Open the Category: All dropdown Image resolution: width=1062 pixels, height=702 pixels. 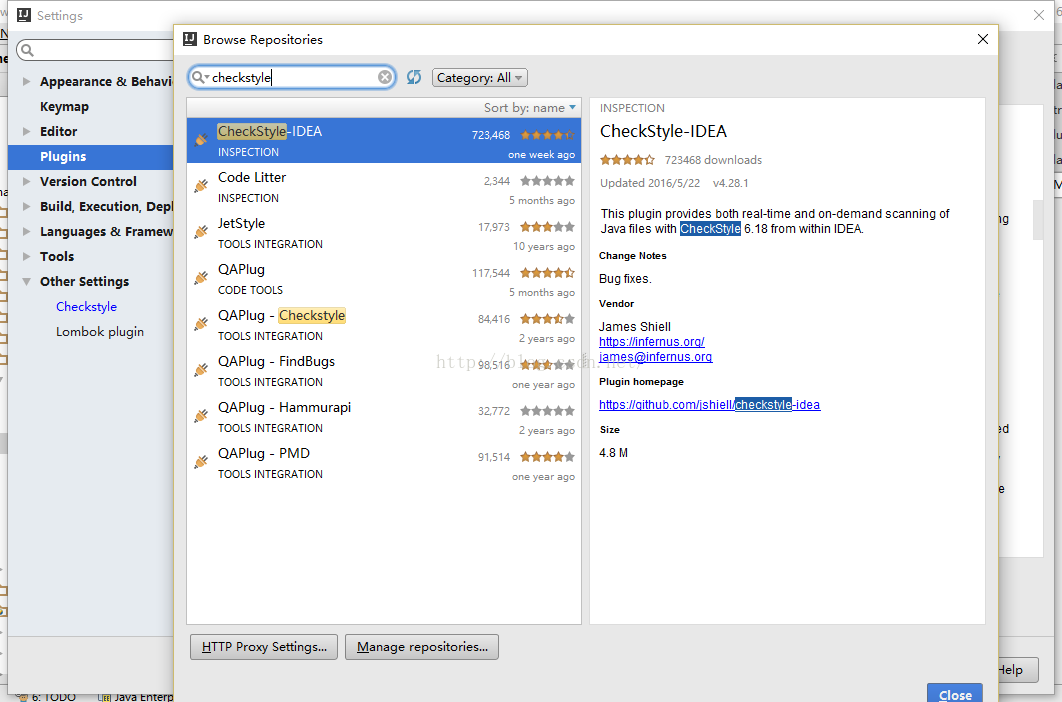tap(480, 78)
